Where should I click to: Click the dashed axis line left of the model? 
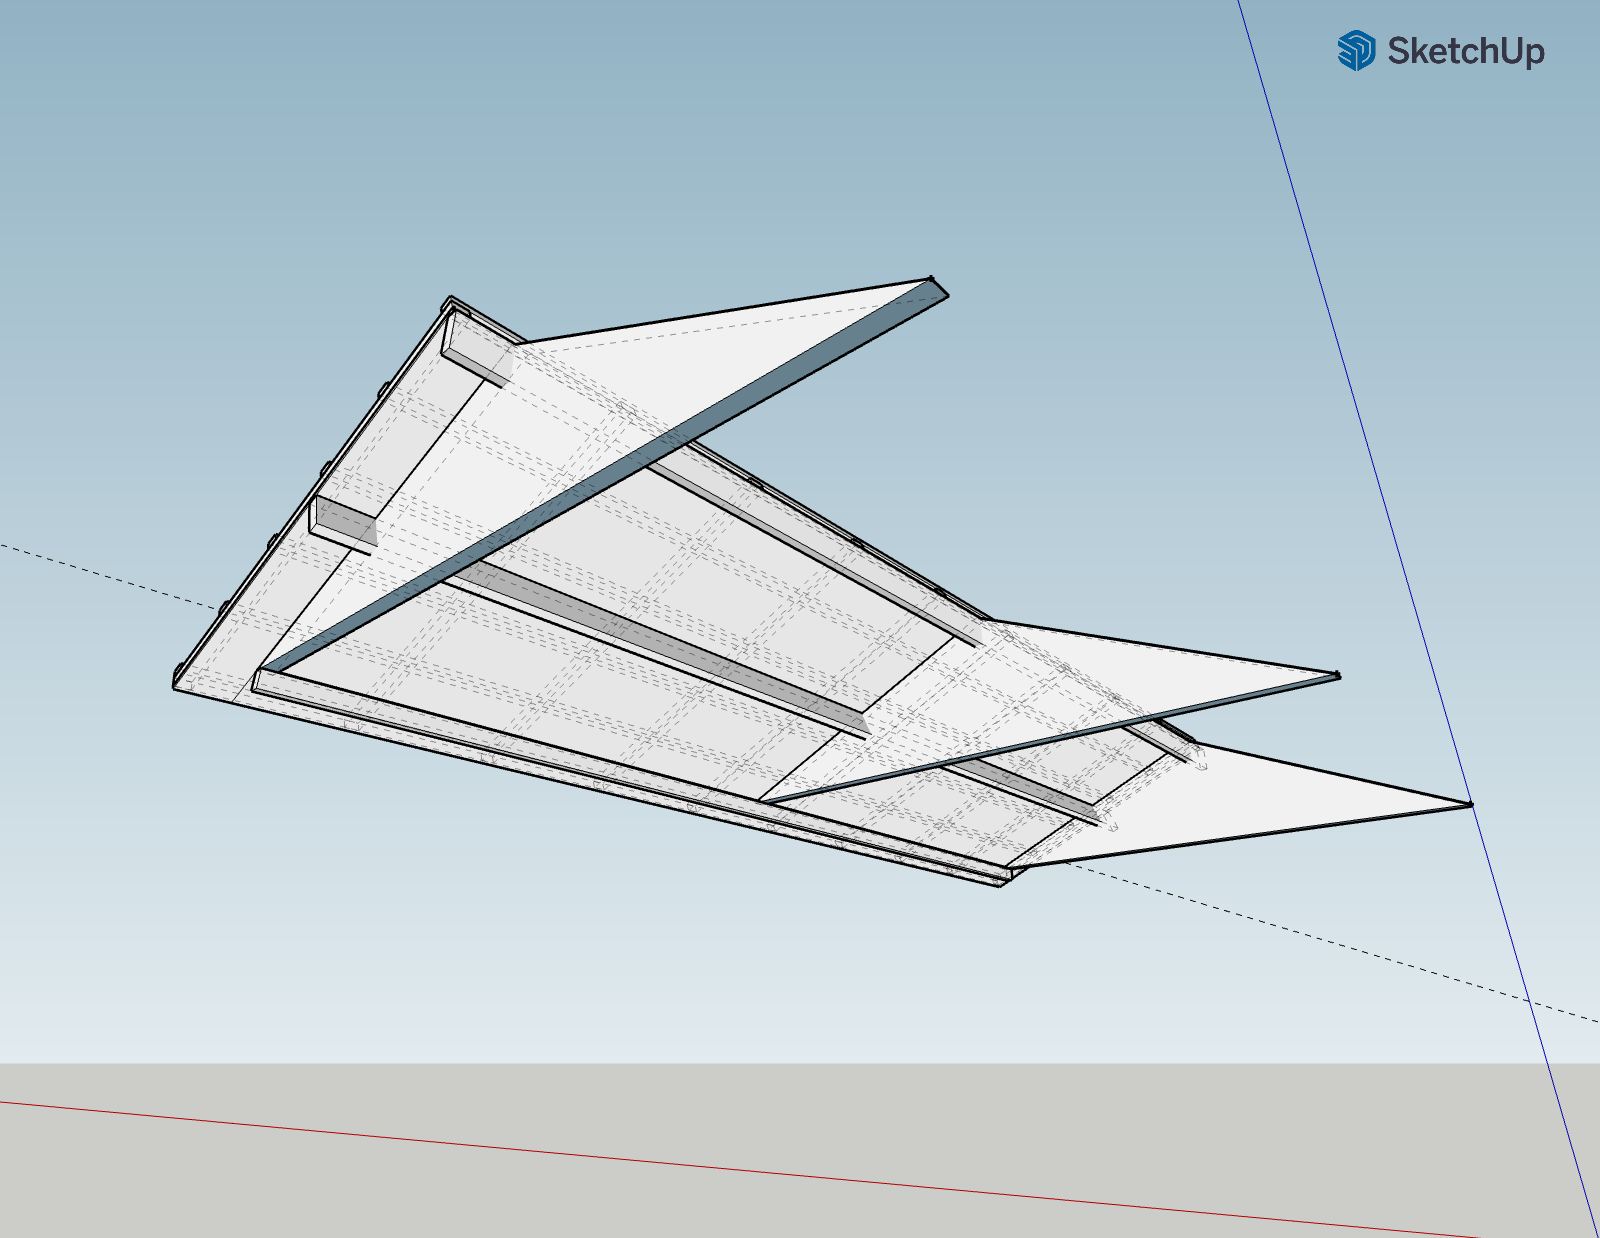point(100,573)
